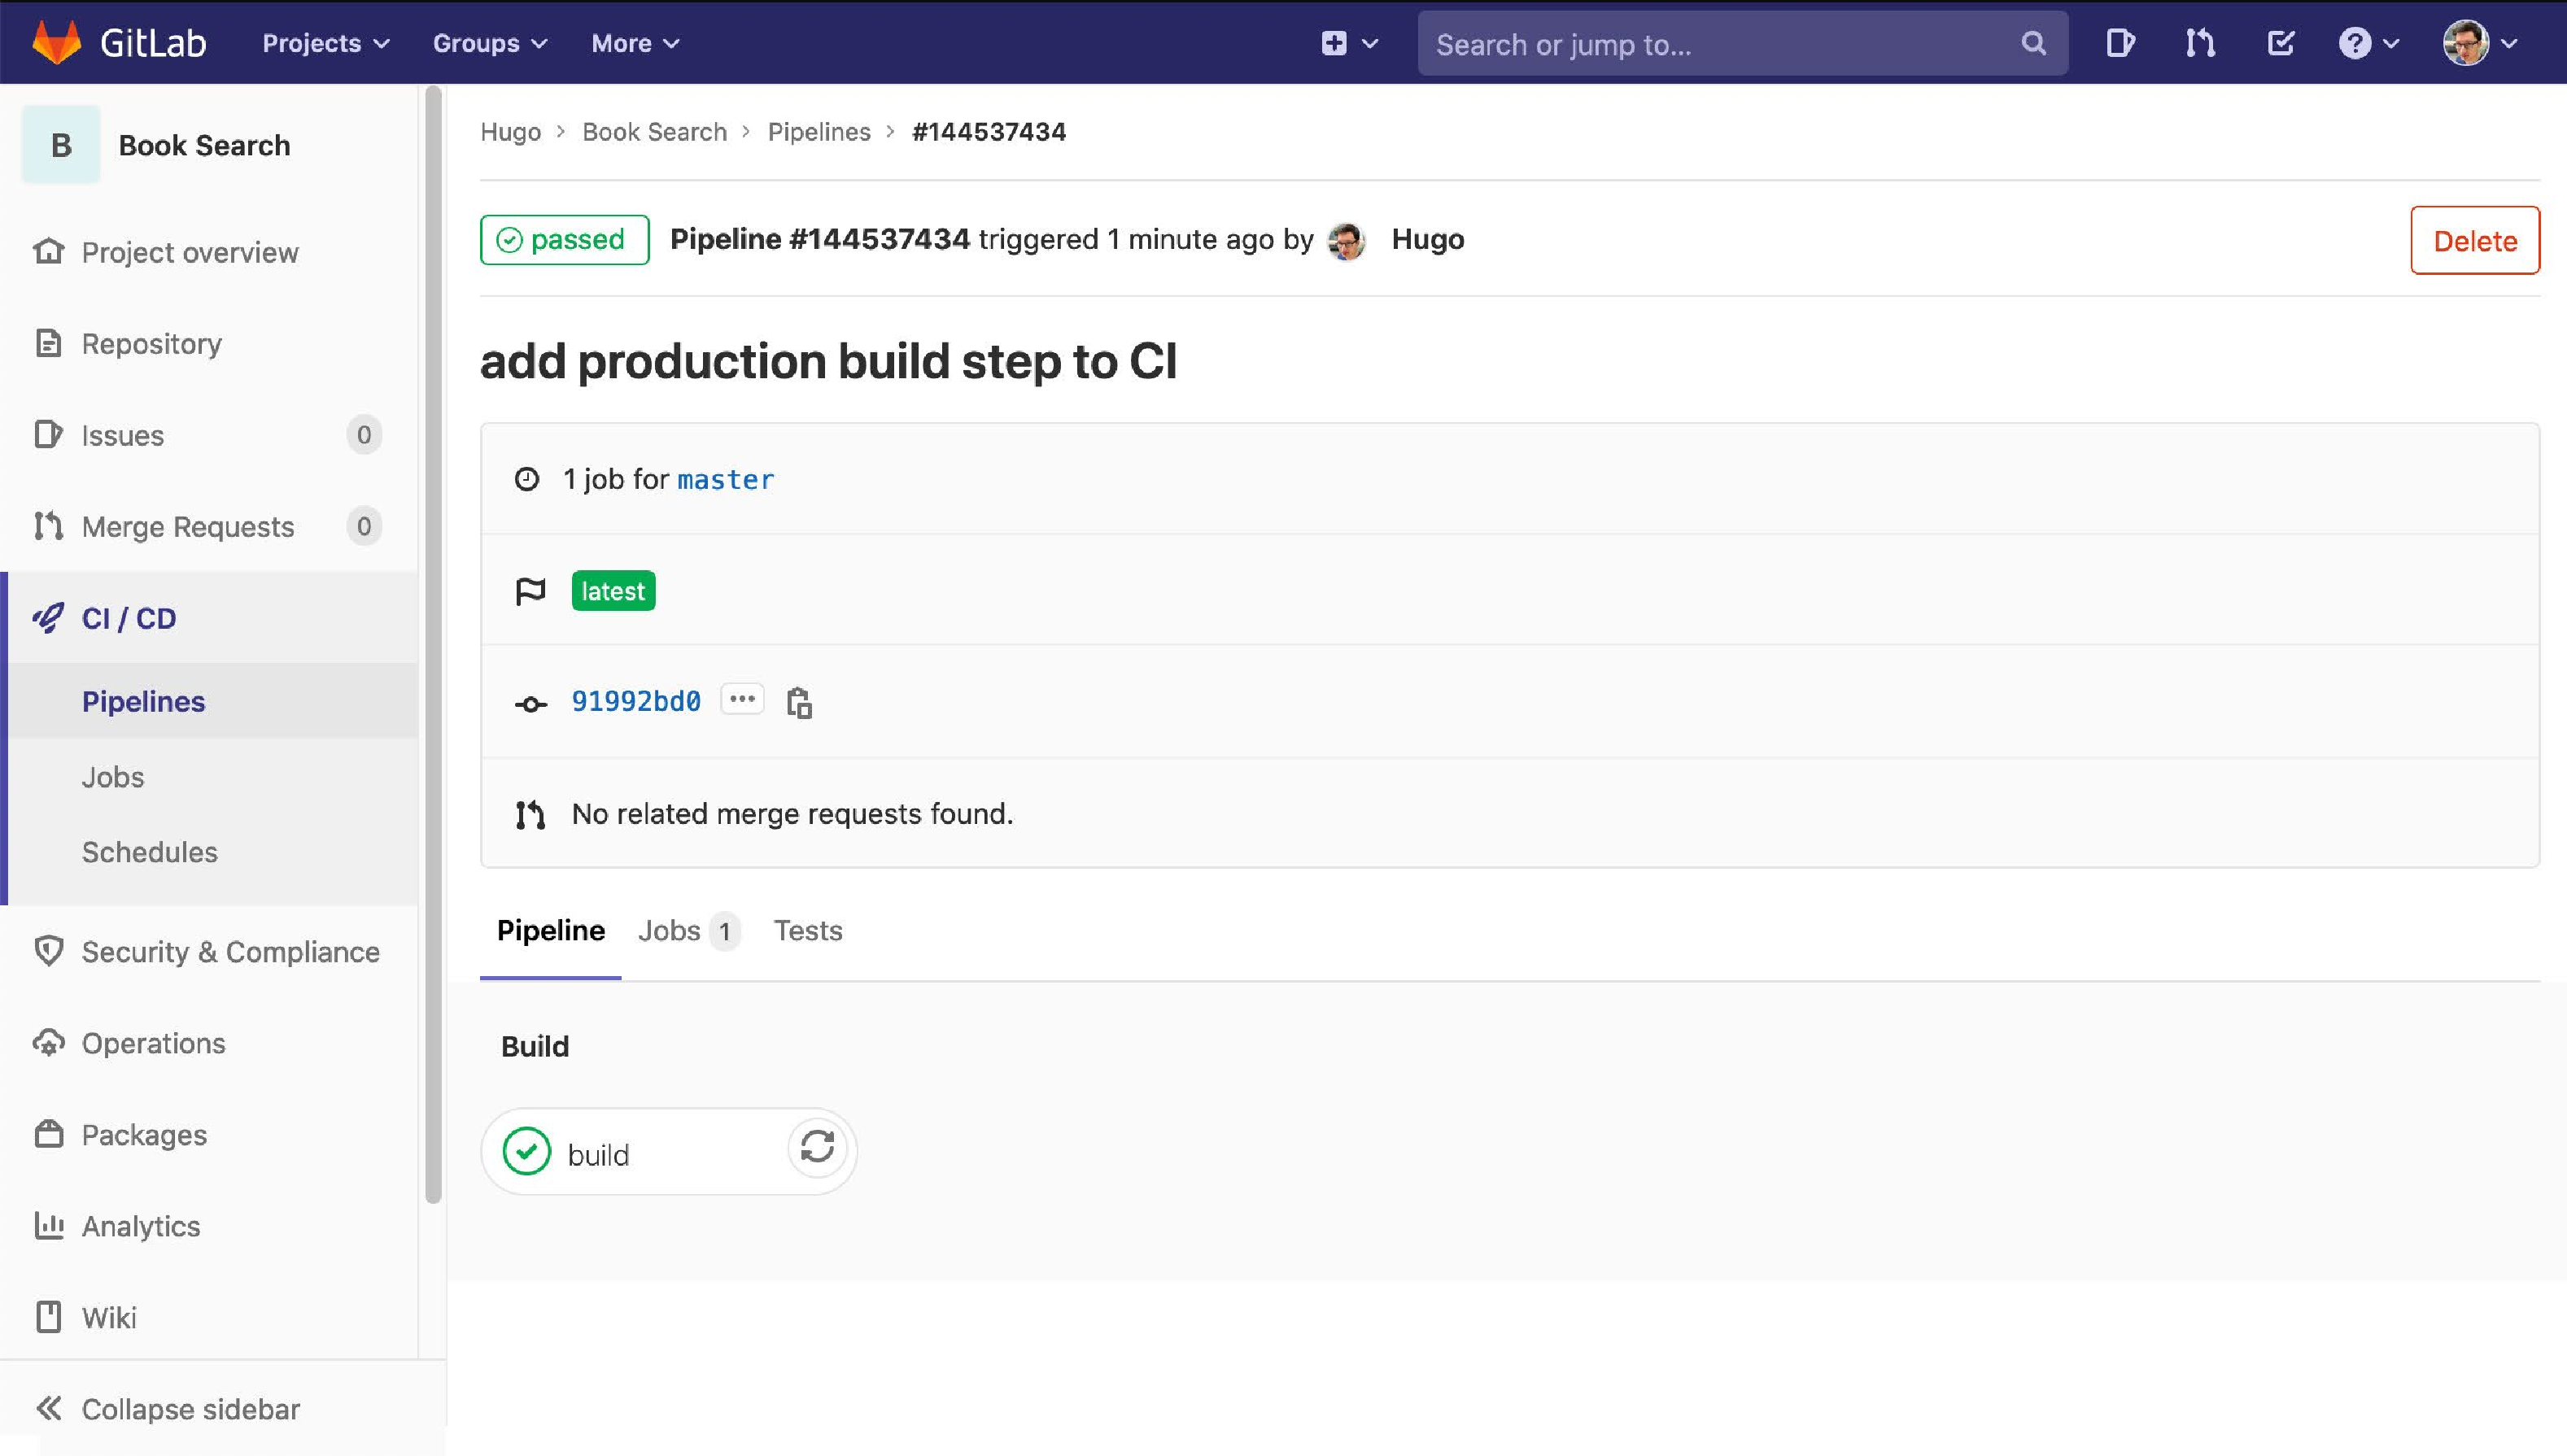Click the CI / CD rocket icon
The image size is (2567, 1456).
48,618
